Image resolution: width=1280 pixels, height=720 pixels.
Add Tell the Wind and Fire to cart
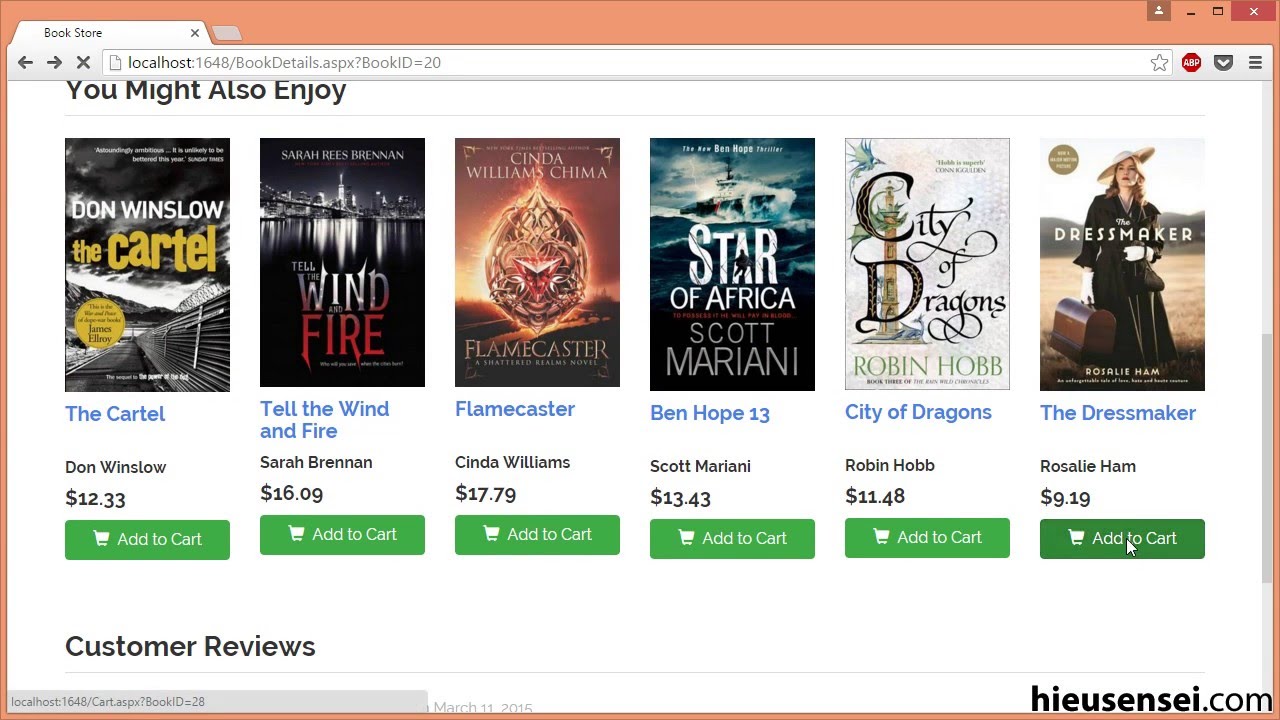342,535
